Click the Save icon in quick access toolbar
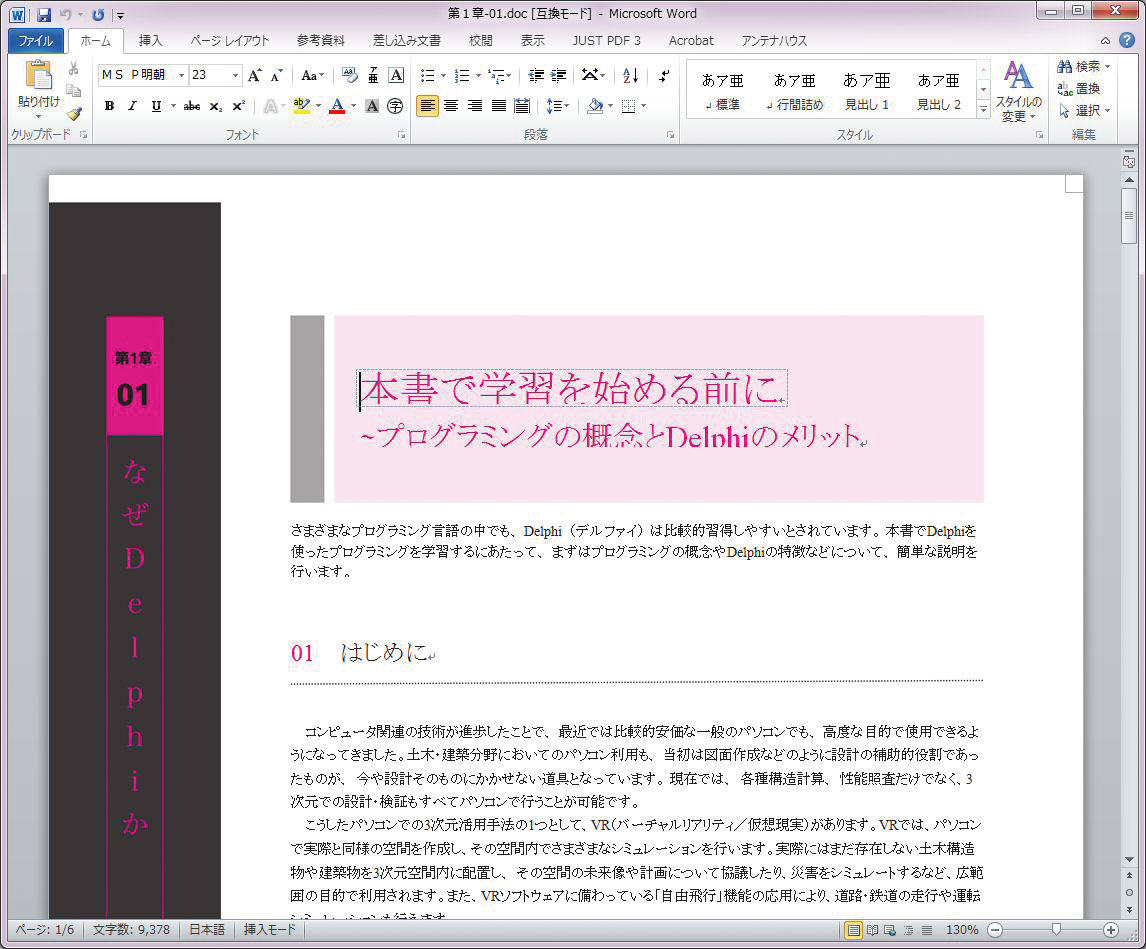This screenshot has height=949, width=1146. (43, 14)
